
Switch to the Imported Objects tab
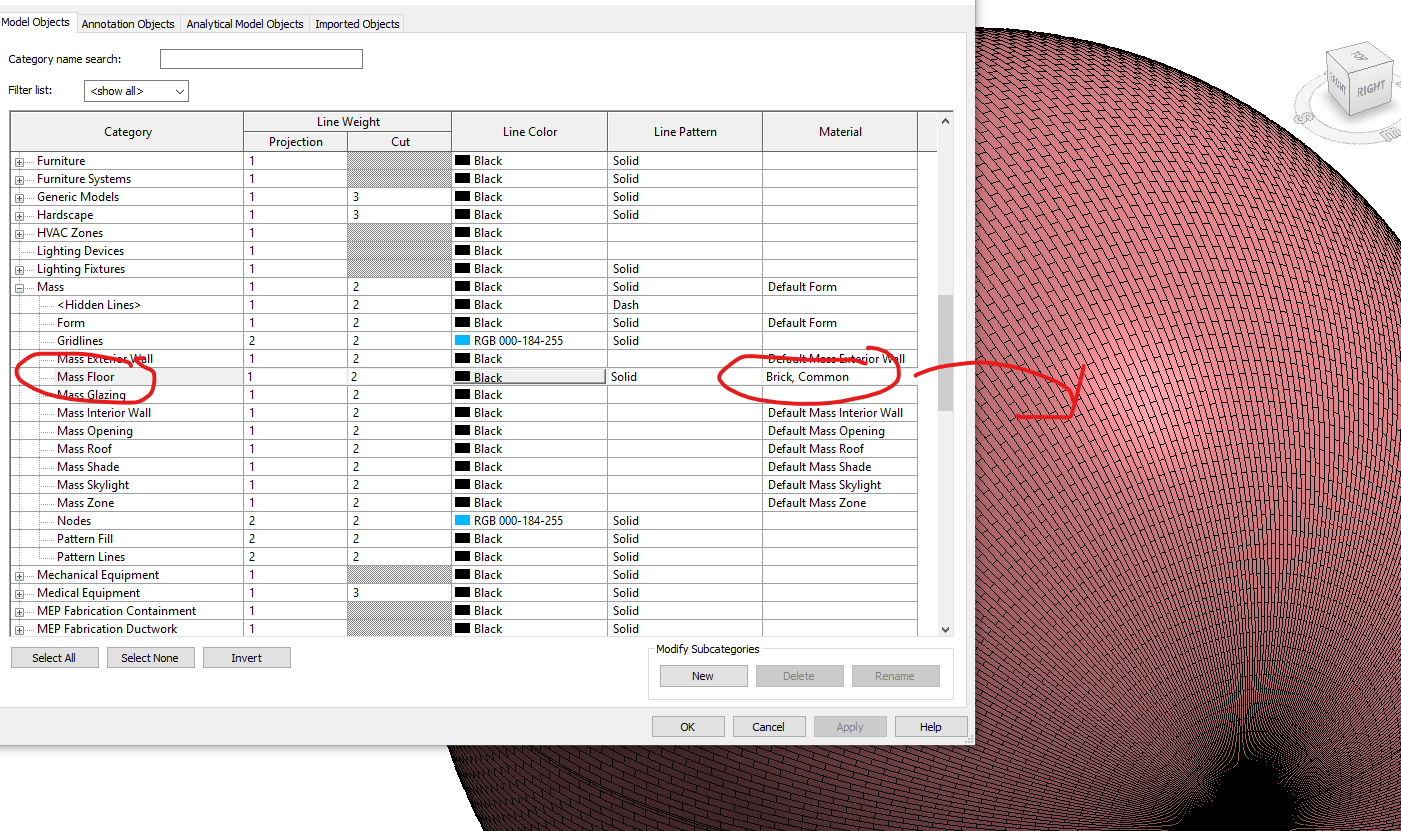click(357, 24)
